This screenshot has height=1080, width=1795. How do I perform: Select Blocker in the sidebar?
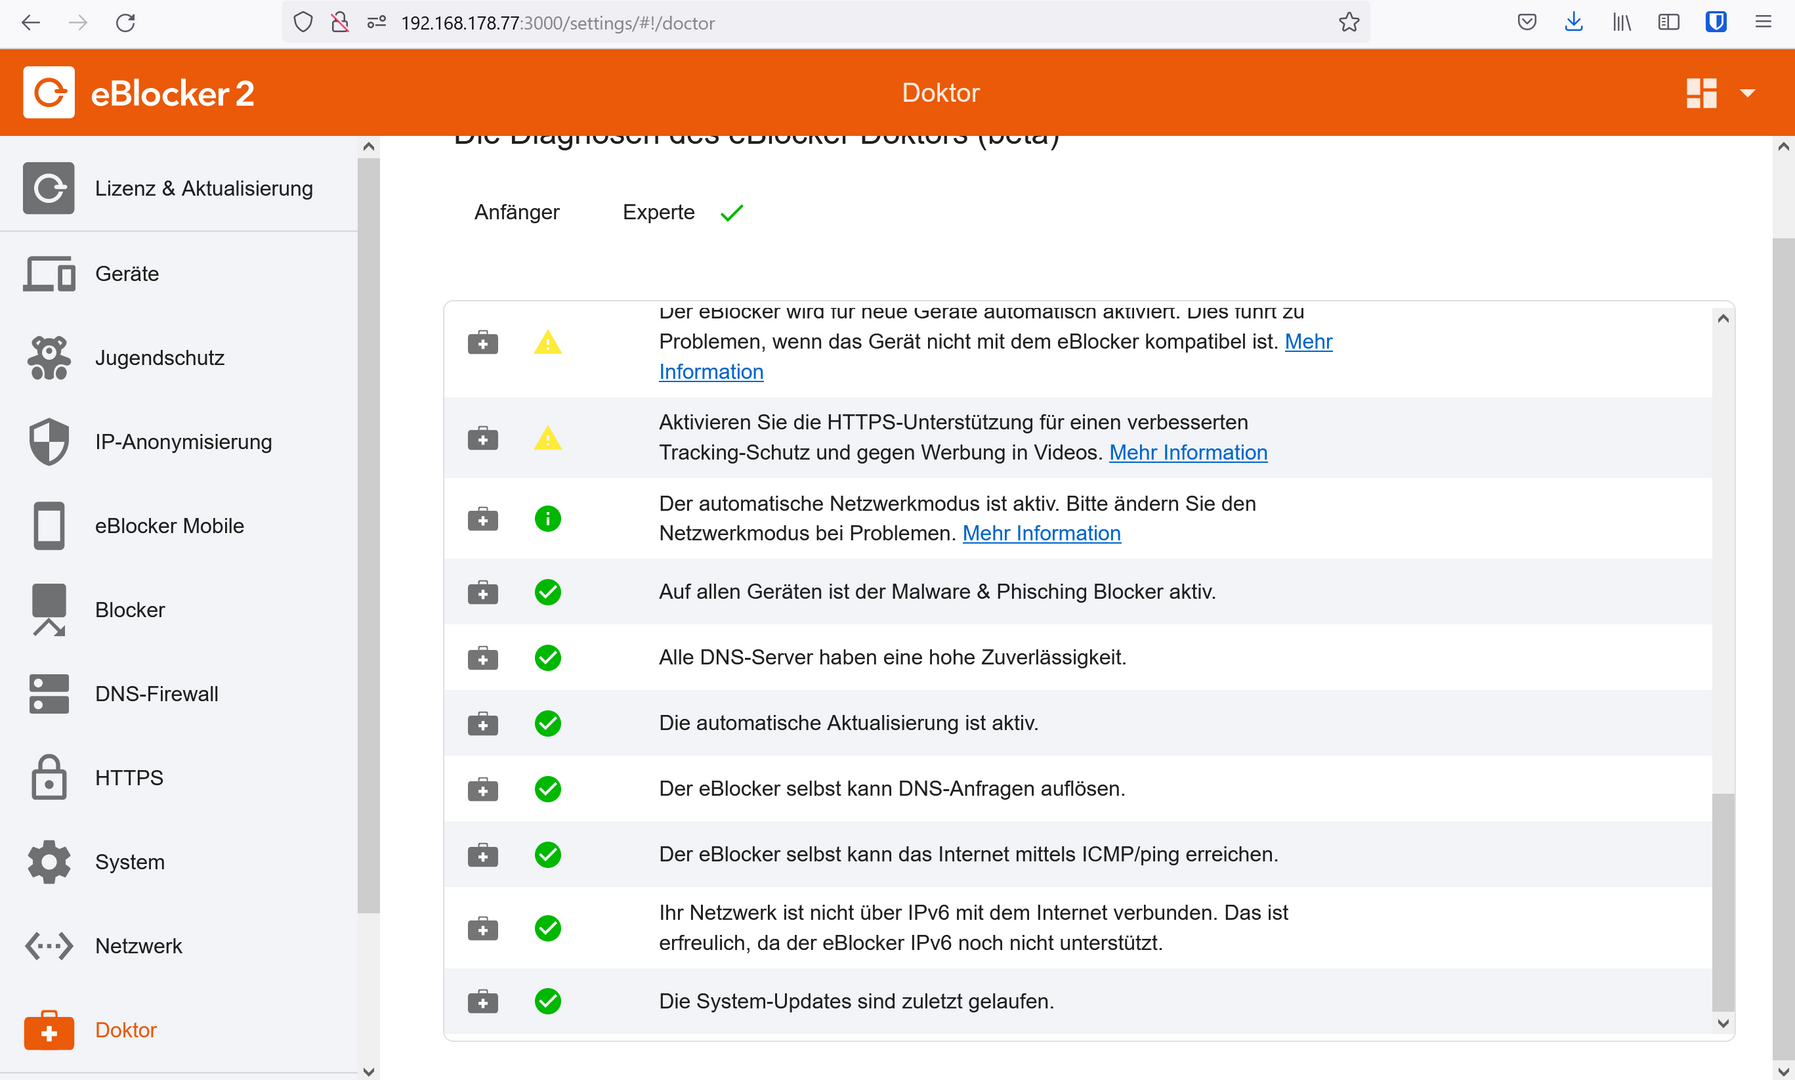(179, 610)
